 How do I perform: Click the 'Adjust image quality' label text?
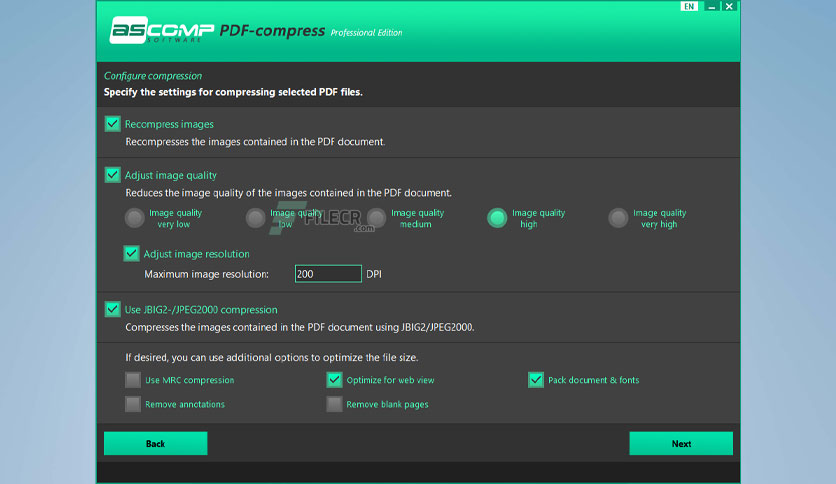(x=171, y=175)
